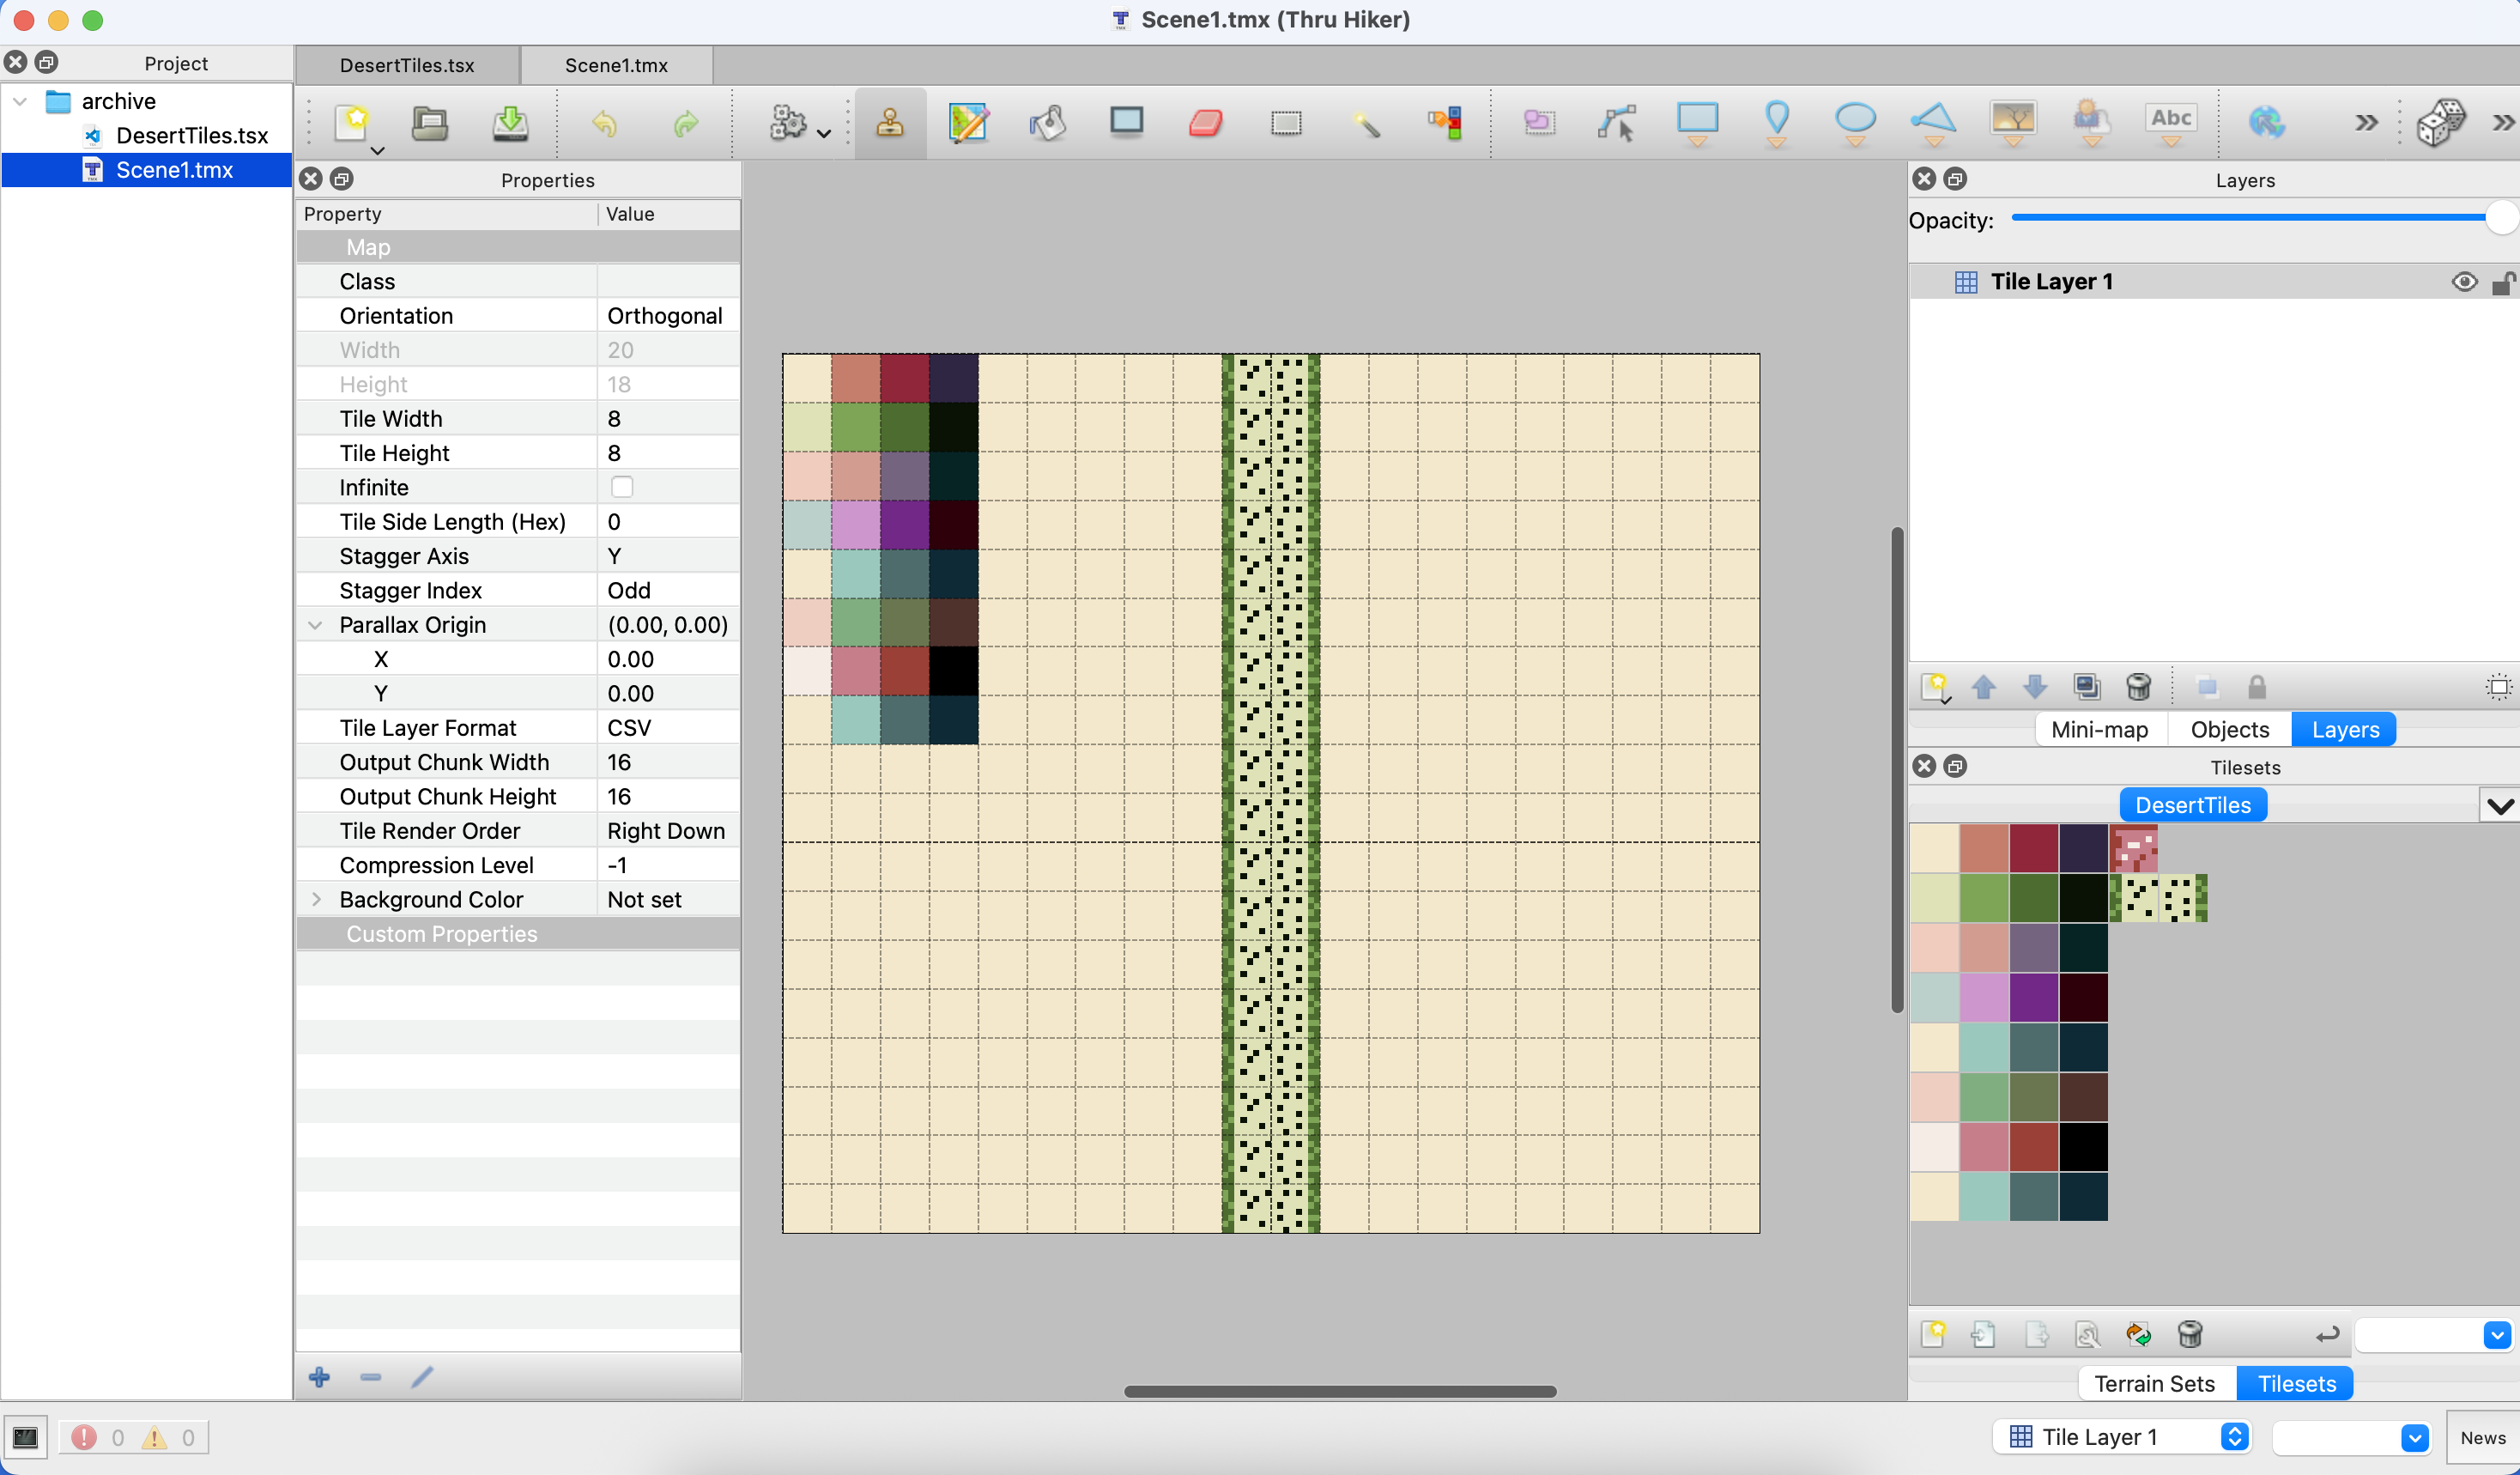Screen dimensions: 2520x1475
Task: Click the Save toolbar icon
Action: [510, 122]
